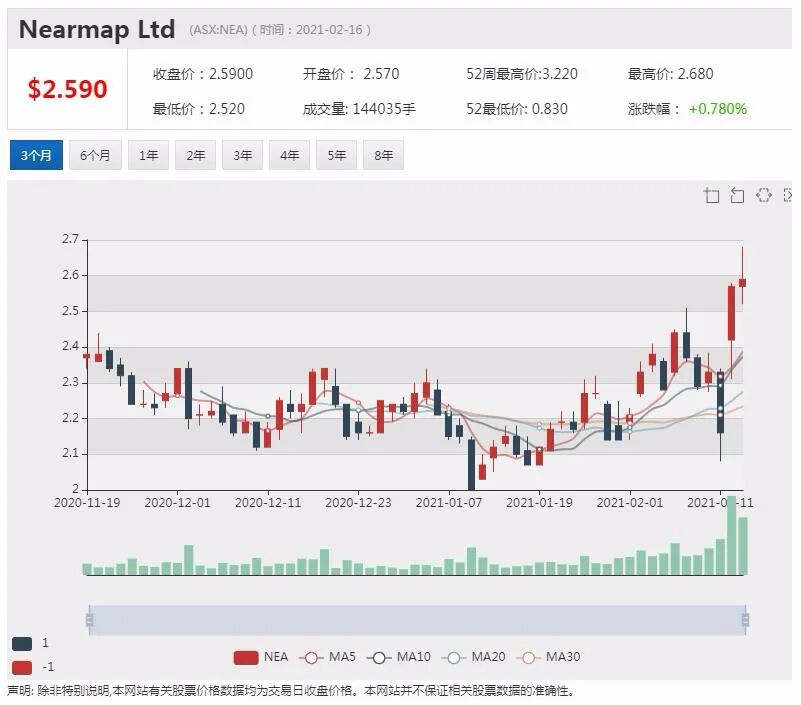
Task: Click the long dark candlestick dropping to 2
Action: [471, 464]
